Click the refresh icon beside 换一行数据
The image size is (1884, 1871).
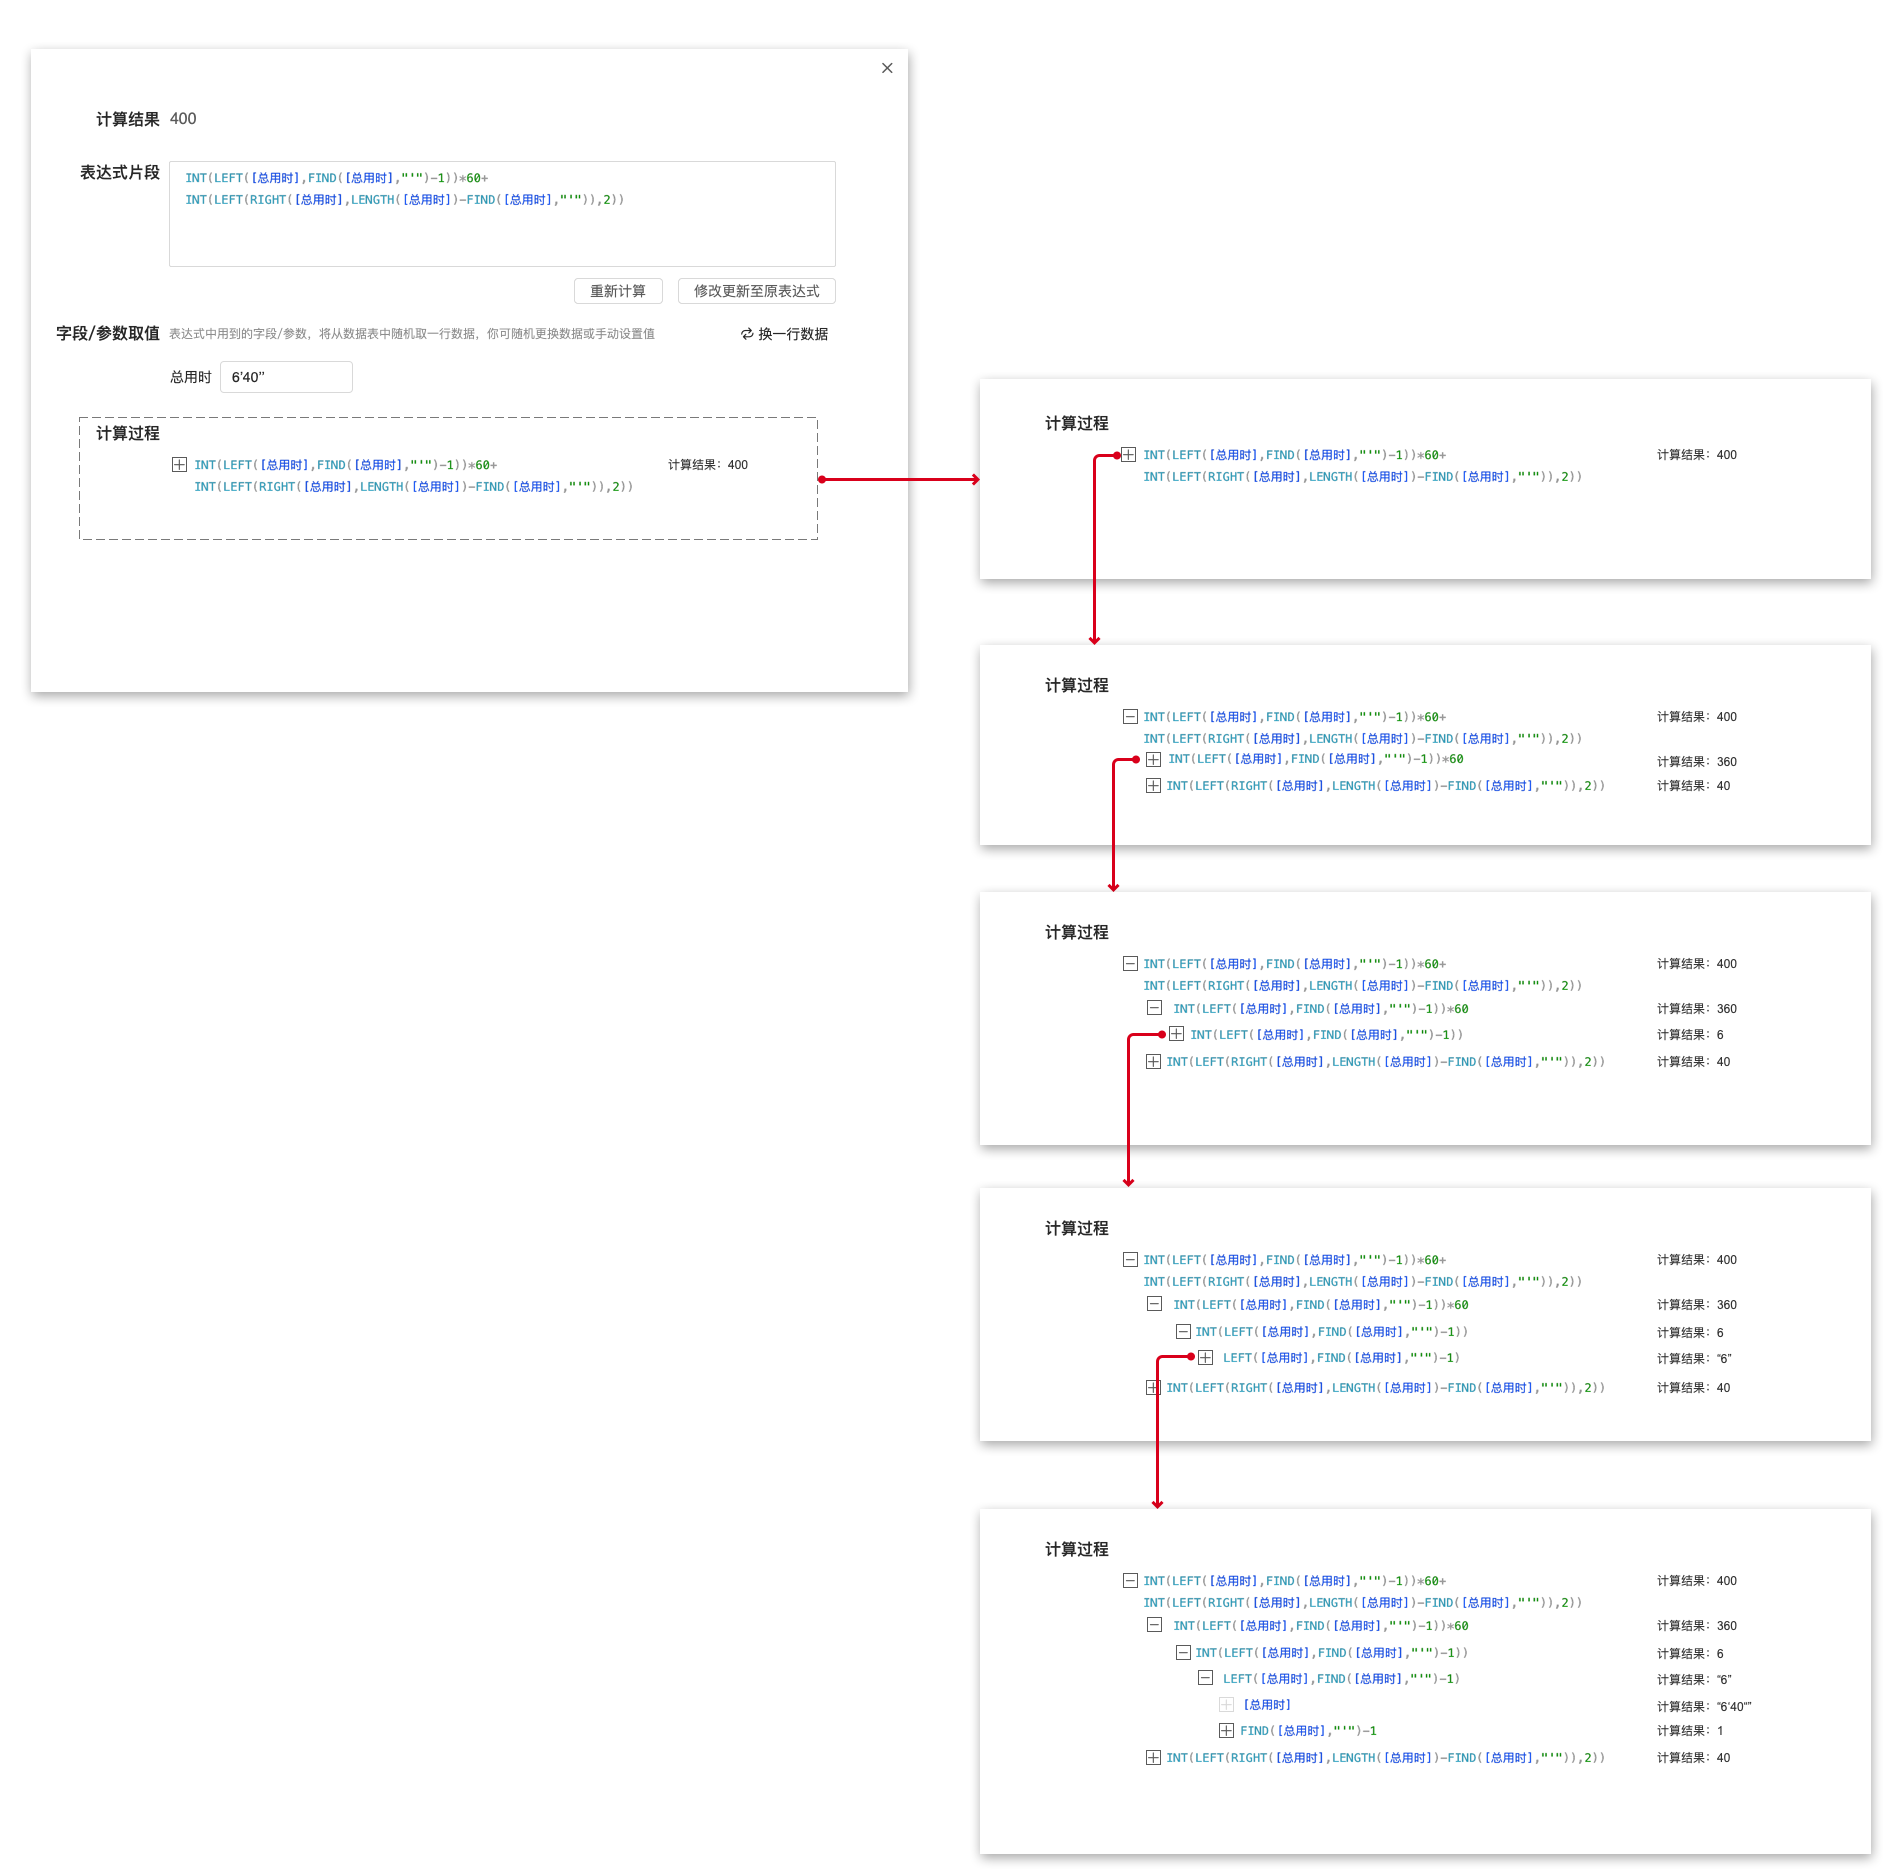(x=747, y=334)
